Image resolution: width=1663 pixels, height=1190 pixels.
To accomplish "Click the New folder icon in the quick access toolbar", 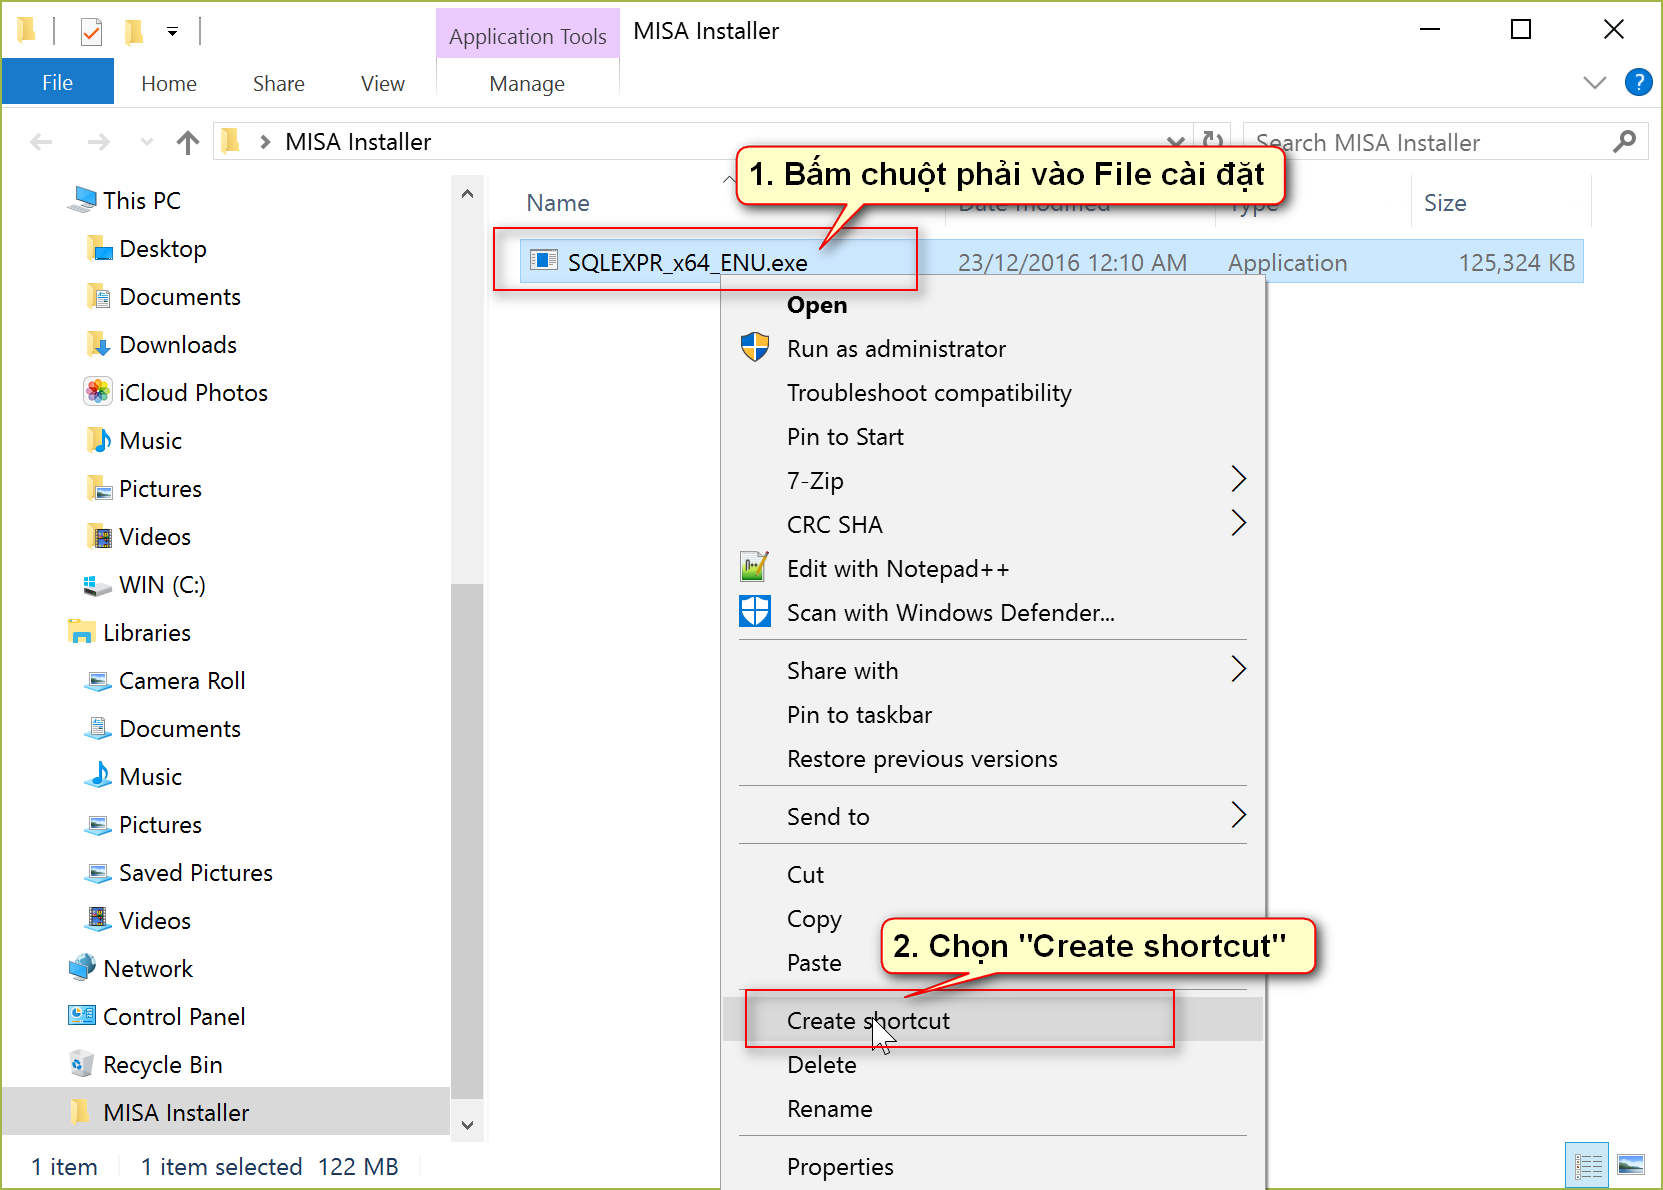I will point(133,32).
